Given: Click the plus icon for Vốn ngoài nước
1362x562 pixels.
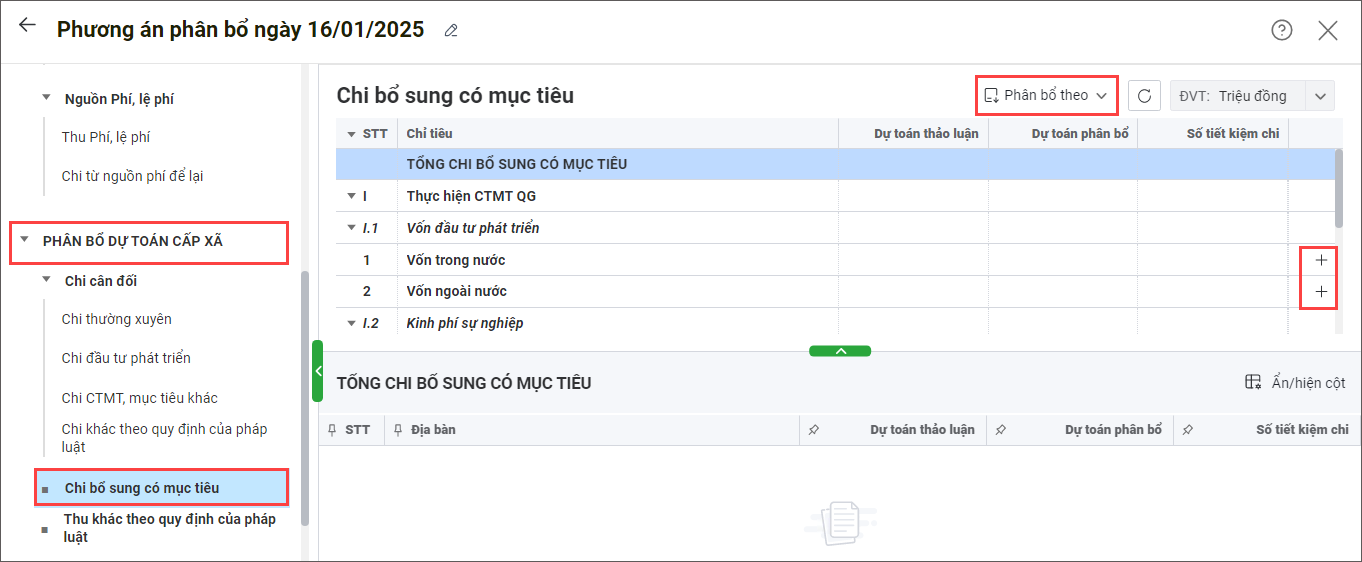Looking at the screenshot, I should (x=1321, y=292).
